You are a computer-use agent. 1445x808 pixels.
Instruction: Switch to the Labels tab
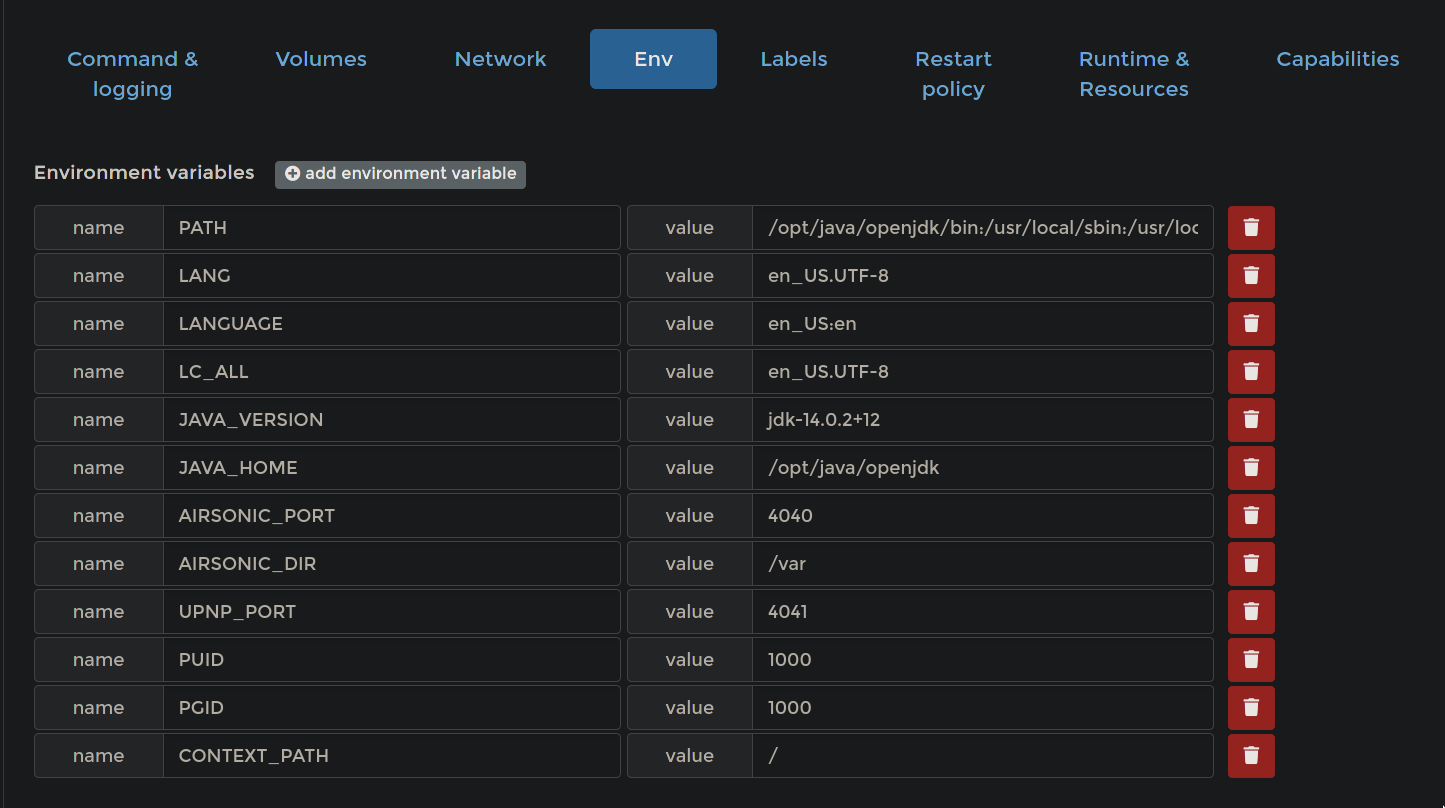point(793,59)
